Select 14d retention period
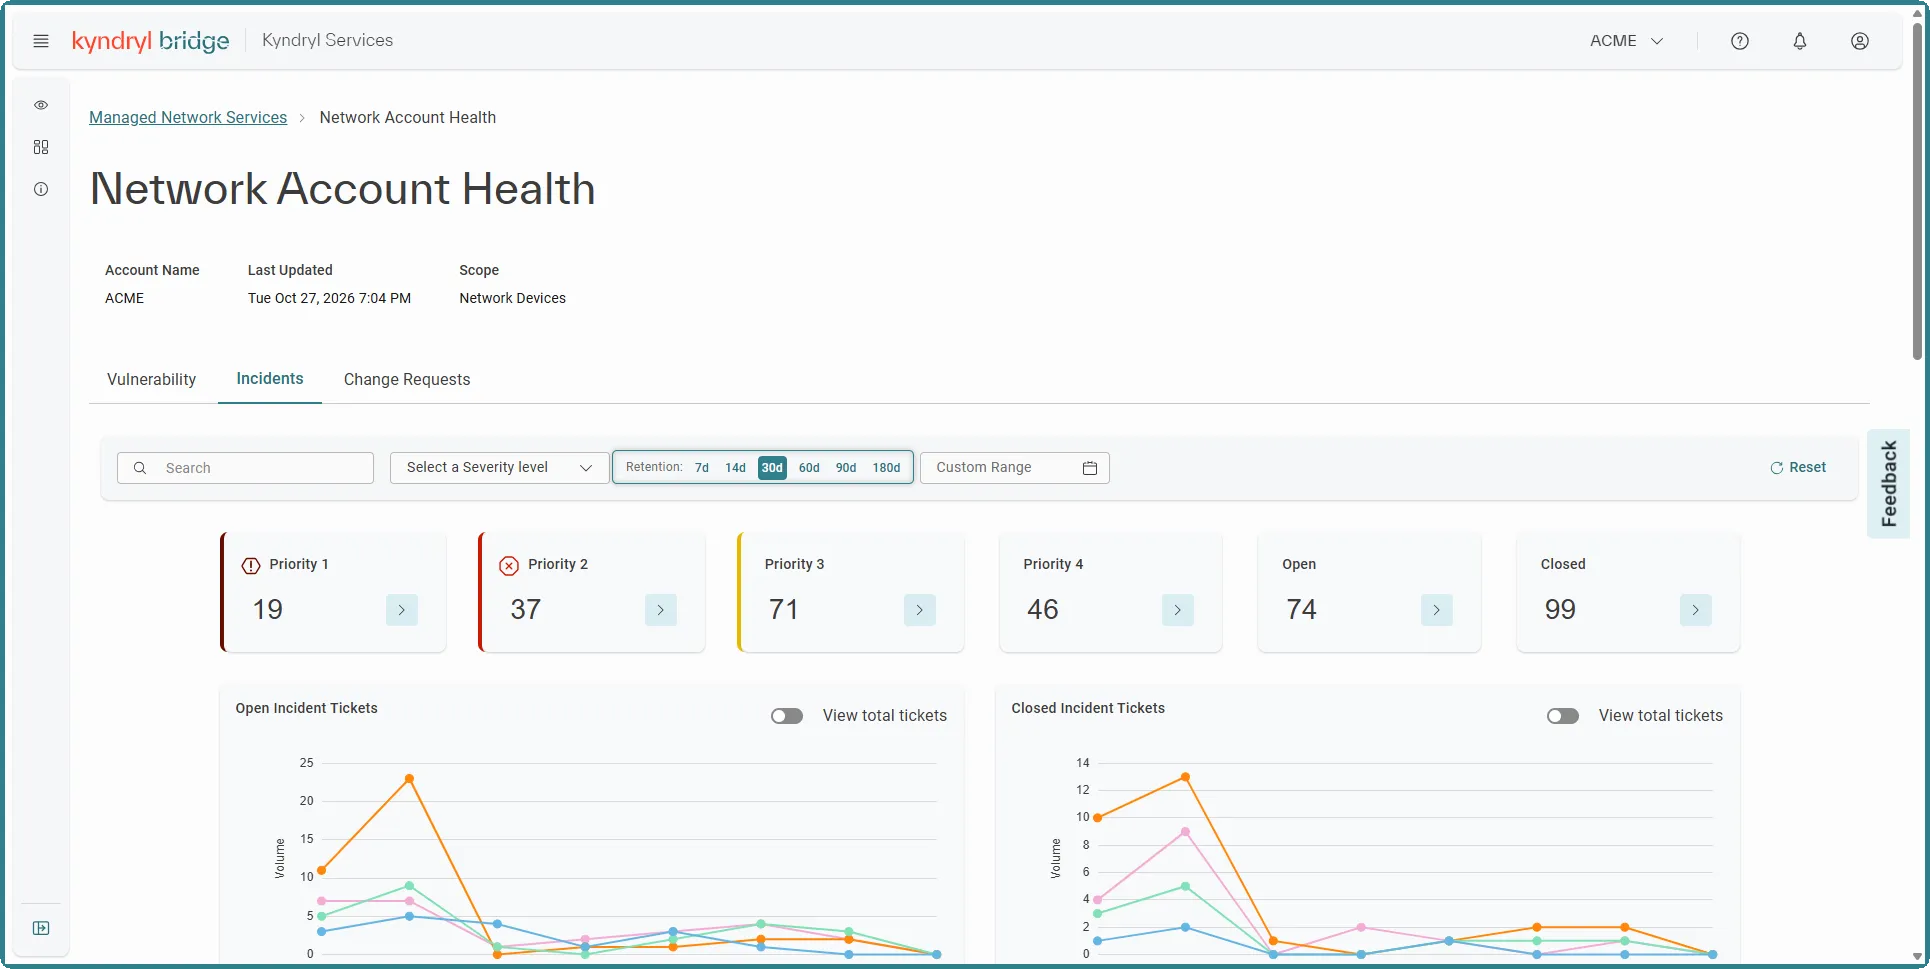This screenshot has width=1930, height=969. (735, 468)
